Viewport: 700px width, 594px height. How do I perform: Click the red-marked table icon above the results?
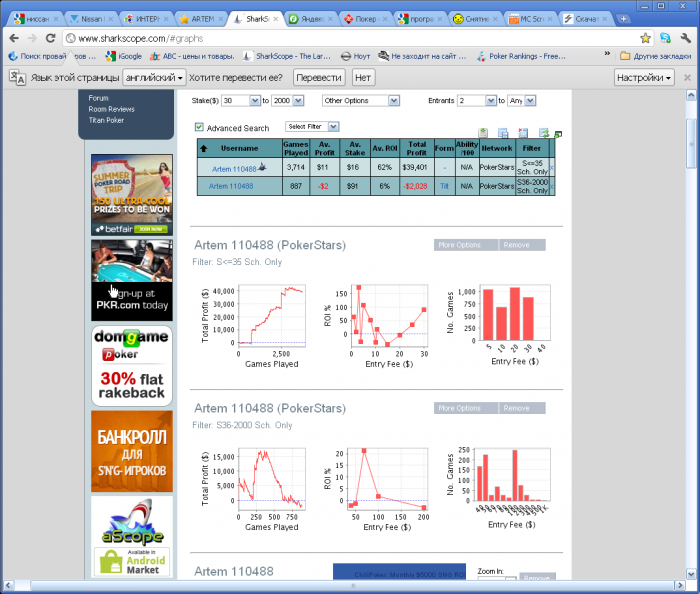pos(523,133)
